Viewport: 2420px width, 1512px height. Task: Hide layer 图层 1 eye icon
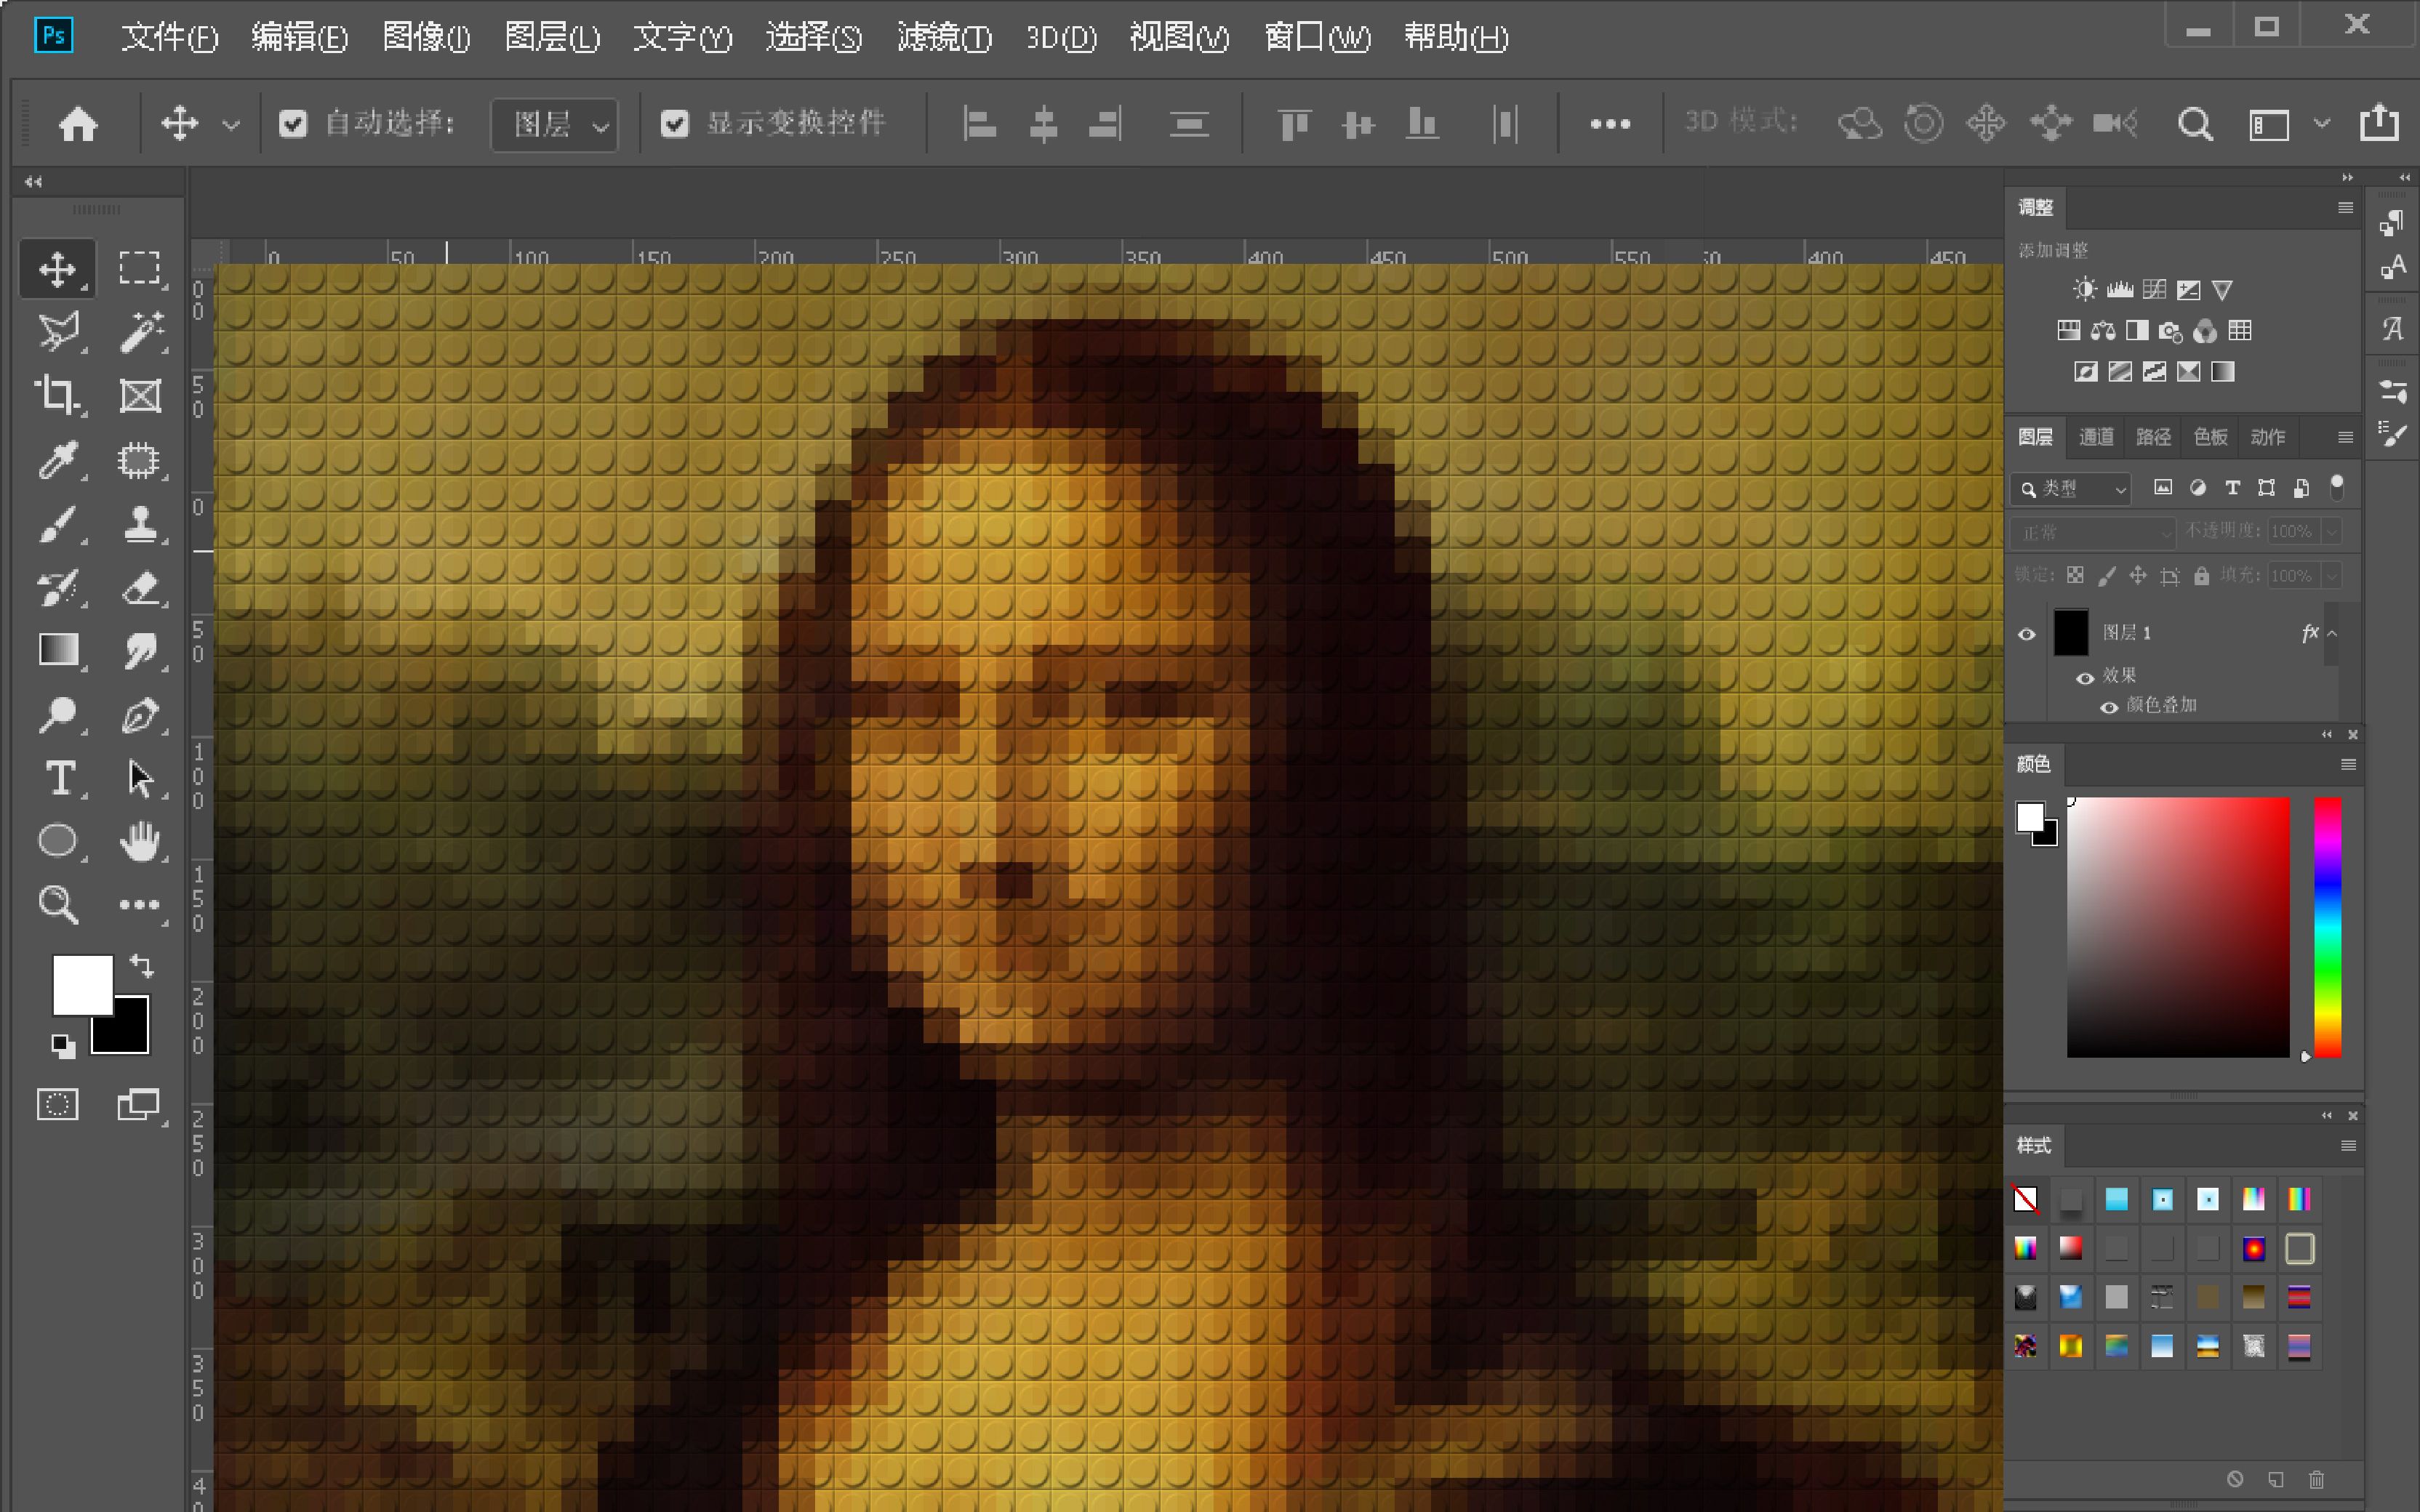(2027, 634)
